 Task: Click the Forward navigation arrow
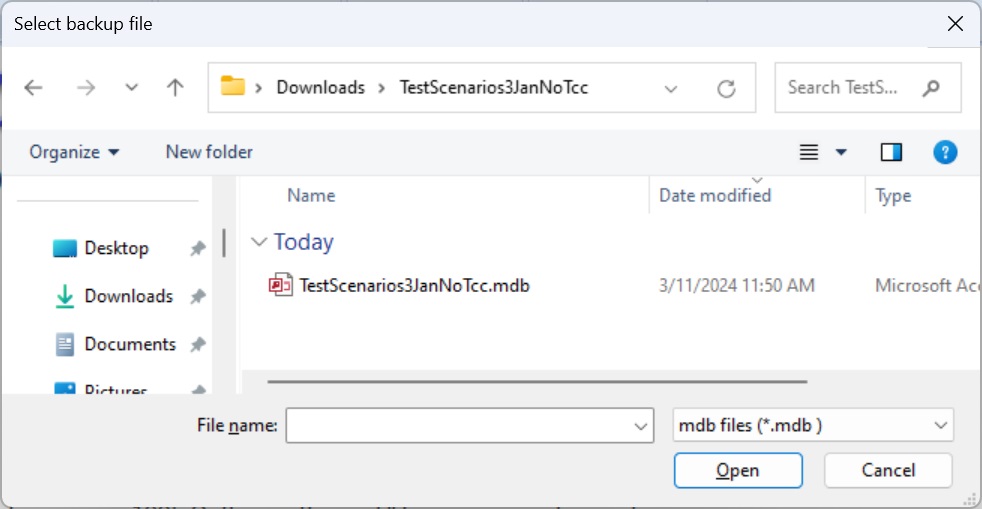[86, 88]
